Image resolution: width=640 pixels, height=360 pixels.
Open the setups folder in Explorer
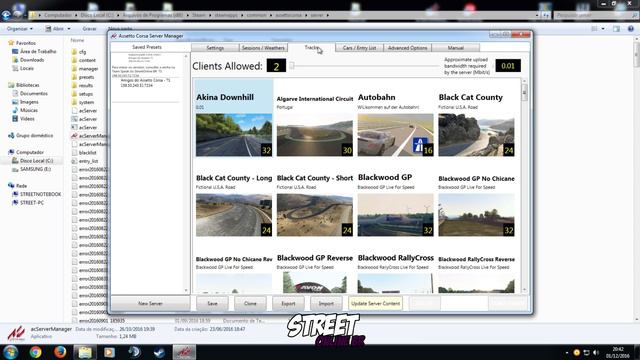[x=86, y=94]
